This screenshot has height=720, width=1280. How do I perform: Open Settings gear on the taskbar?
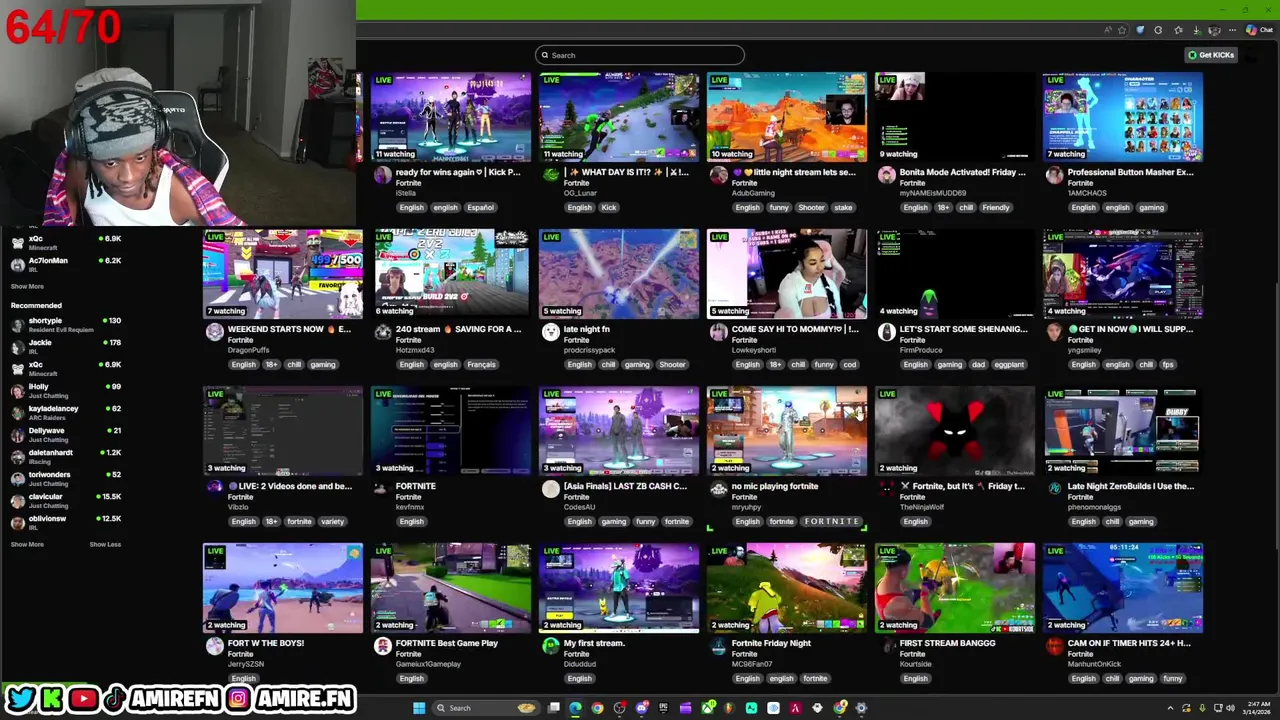(x=861, y=708)
